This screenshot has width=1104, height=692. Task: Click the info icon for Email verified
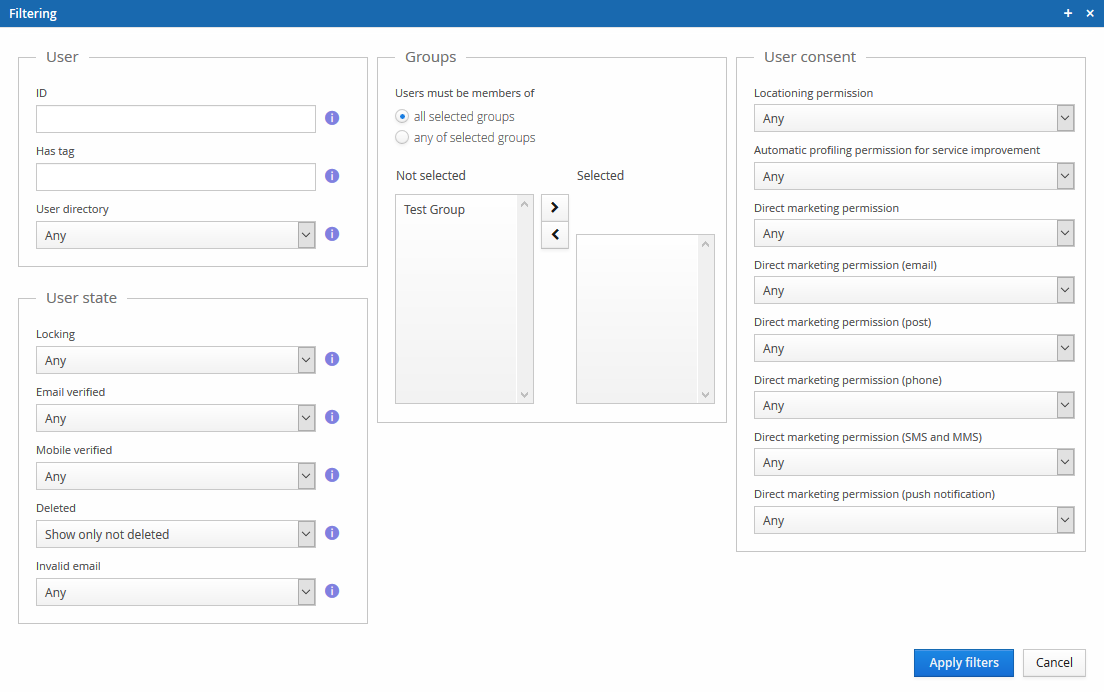pyautogui.click(x=332, y=417)
